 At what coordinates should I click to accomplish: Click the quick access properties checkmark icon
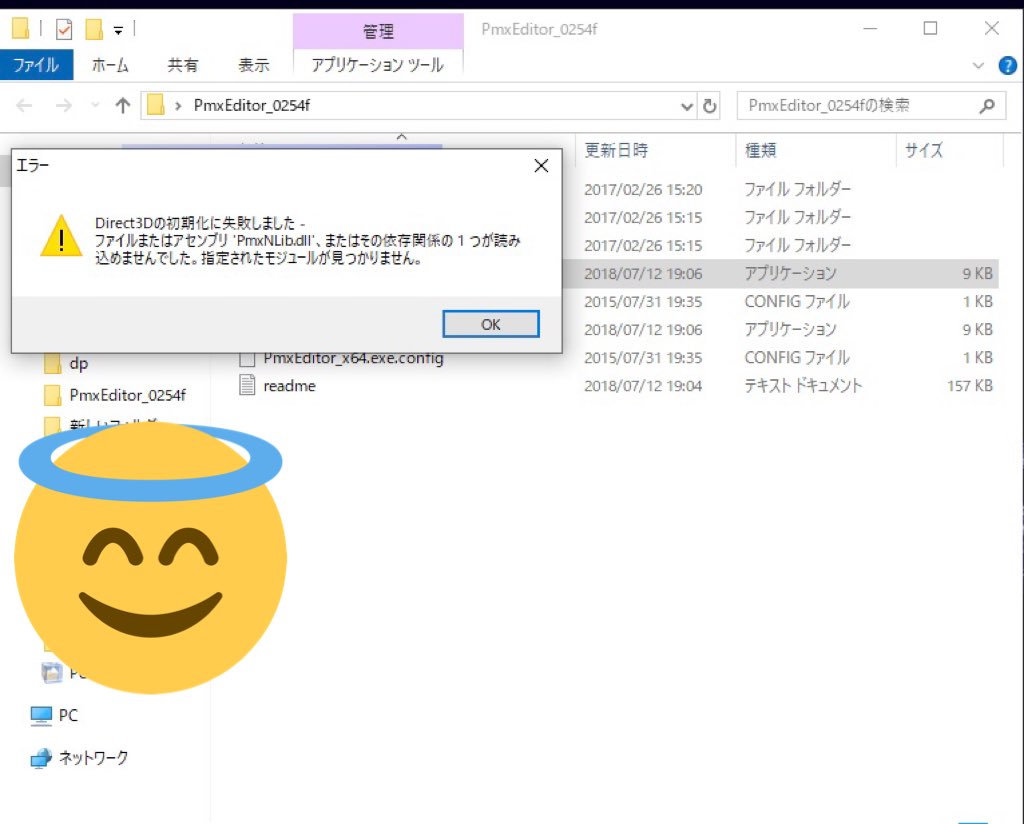pos(64,29)
